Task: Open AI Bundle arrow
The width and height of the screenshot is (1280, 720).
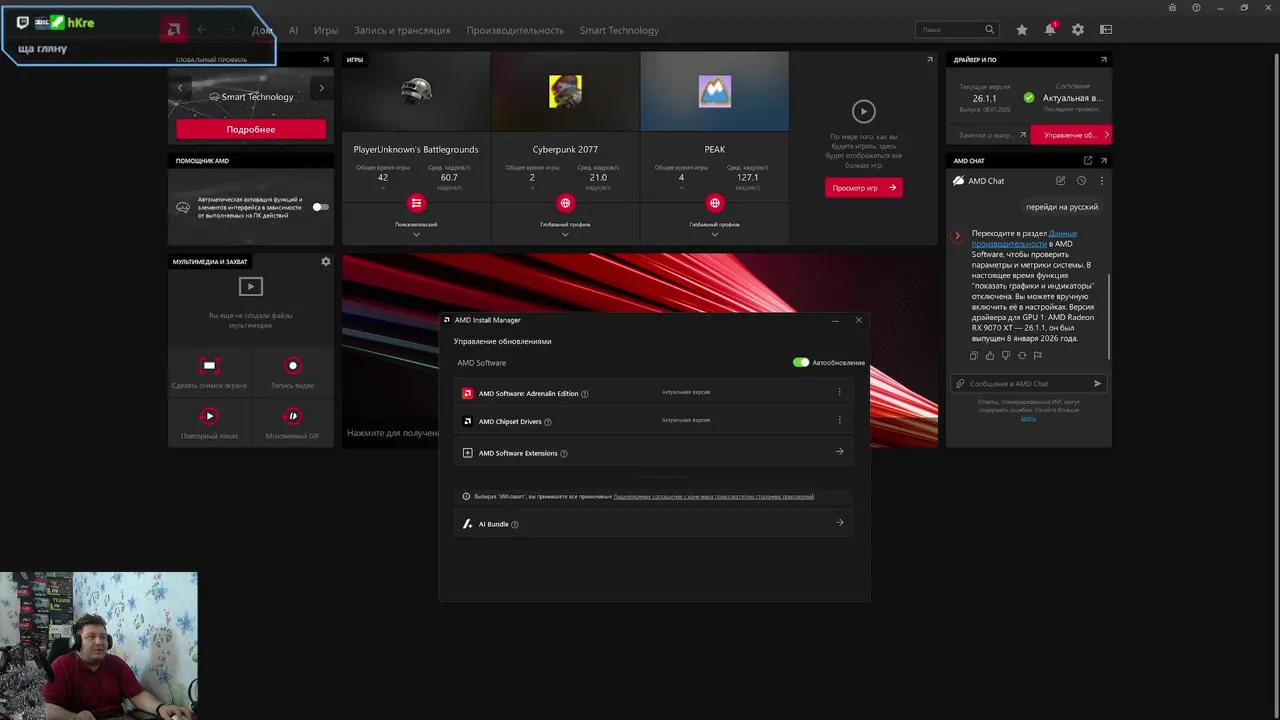Action: (839, 522)
